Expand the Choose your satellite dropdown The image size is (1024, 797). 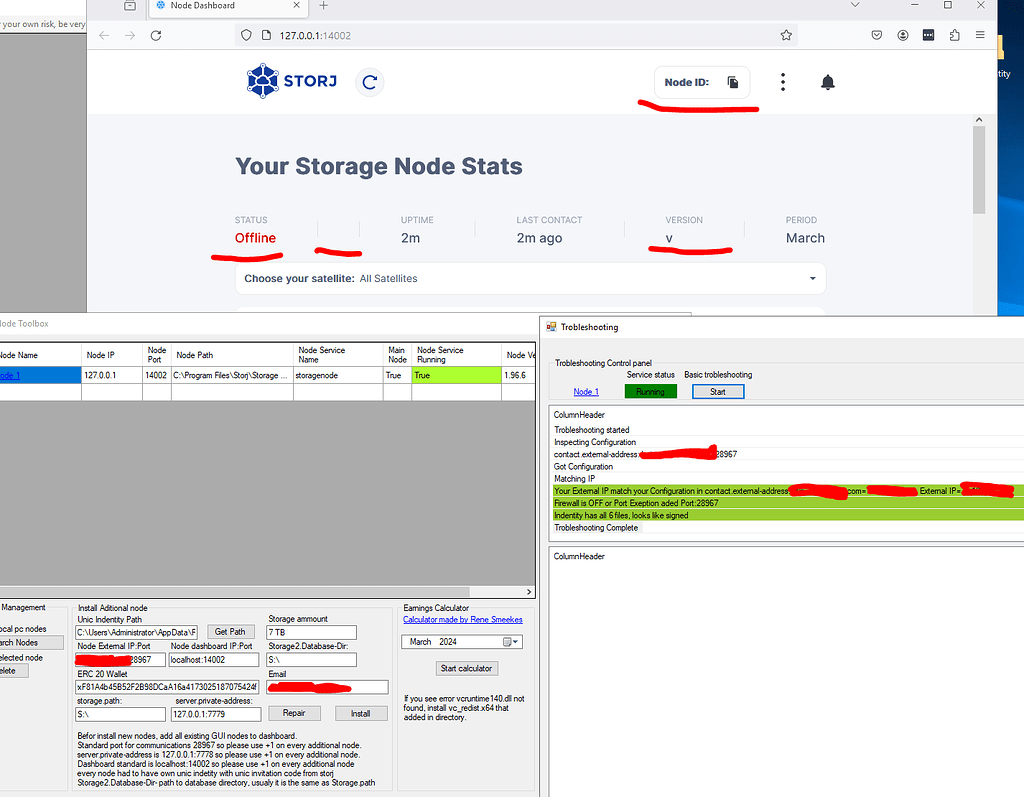(x=811, y=278)
